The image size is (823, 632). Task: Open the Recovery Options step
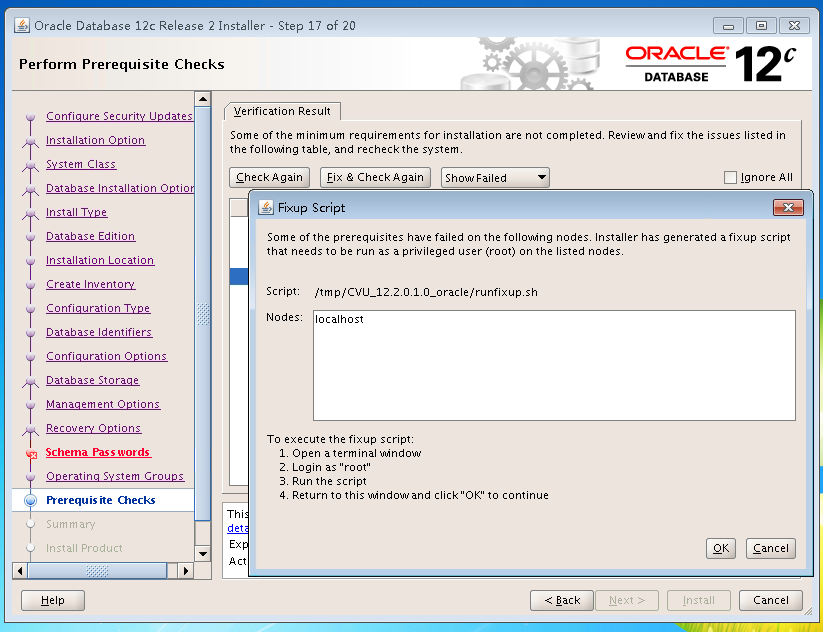coord(93,428)
